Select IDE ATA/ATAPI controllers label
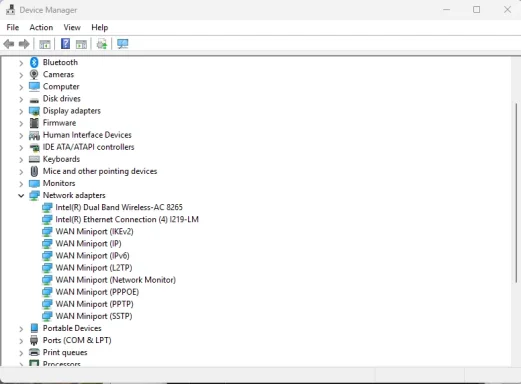This screenshot has height=384, width=521. [x=88, y=147]
